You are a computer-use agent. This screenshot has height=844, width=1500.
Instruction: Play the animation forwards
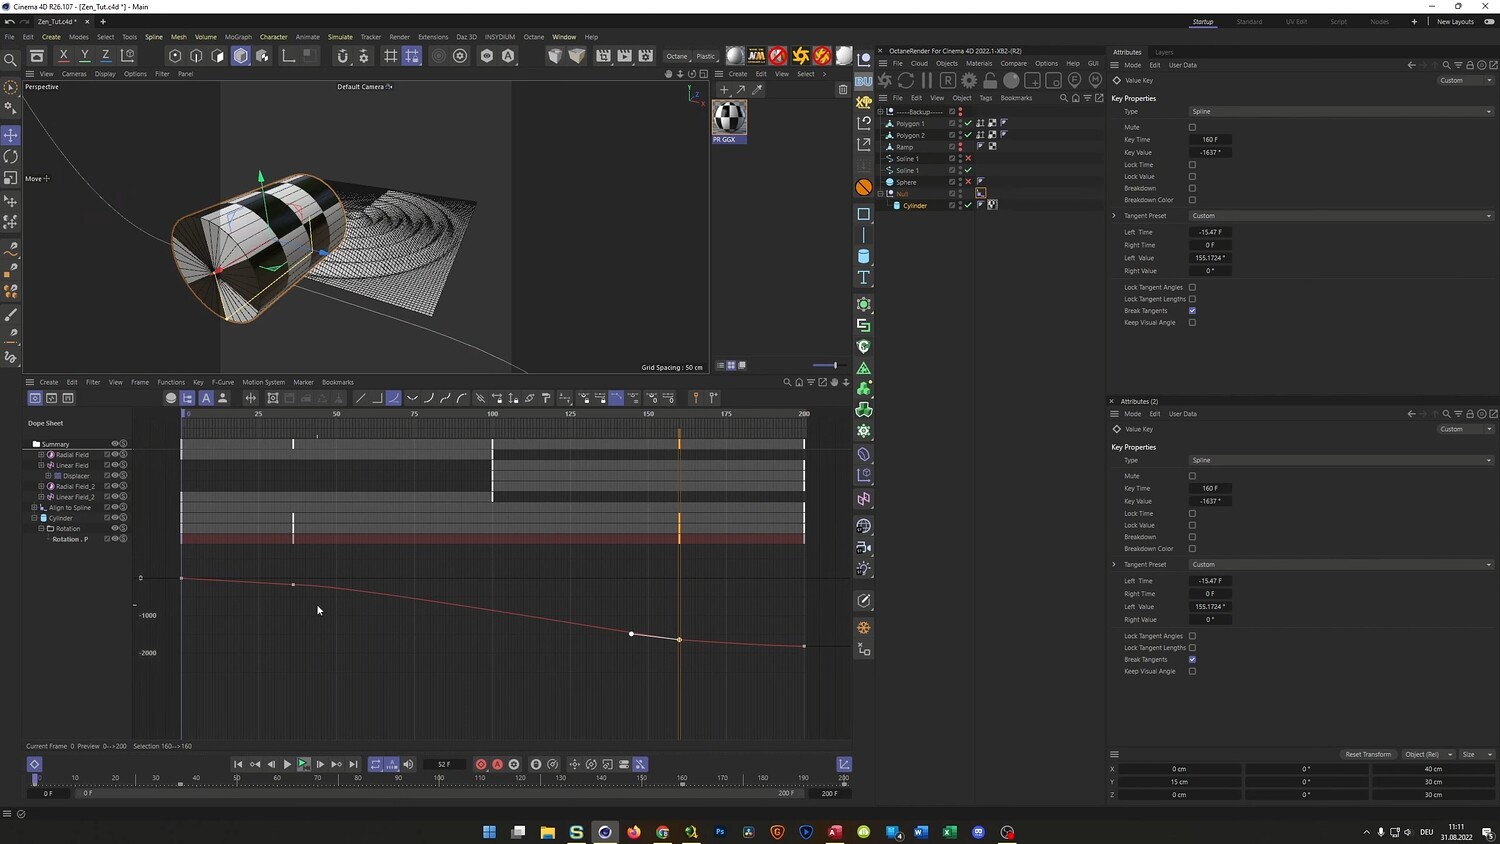(287, 764)
